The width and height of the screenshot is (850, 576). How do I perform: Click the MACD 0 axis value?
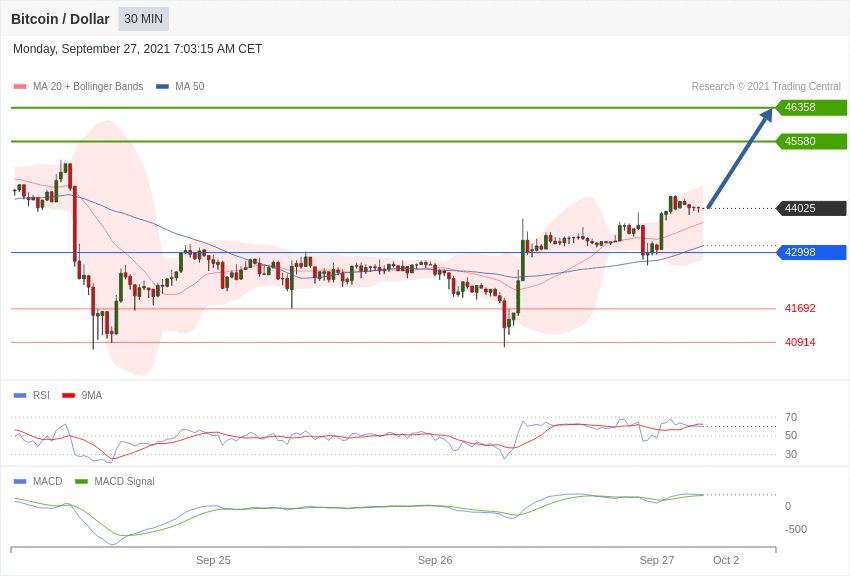(788, 506)
